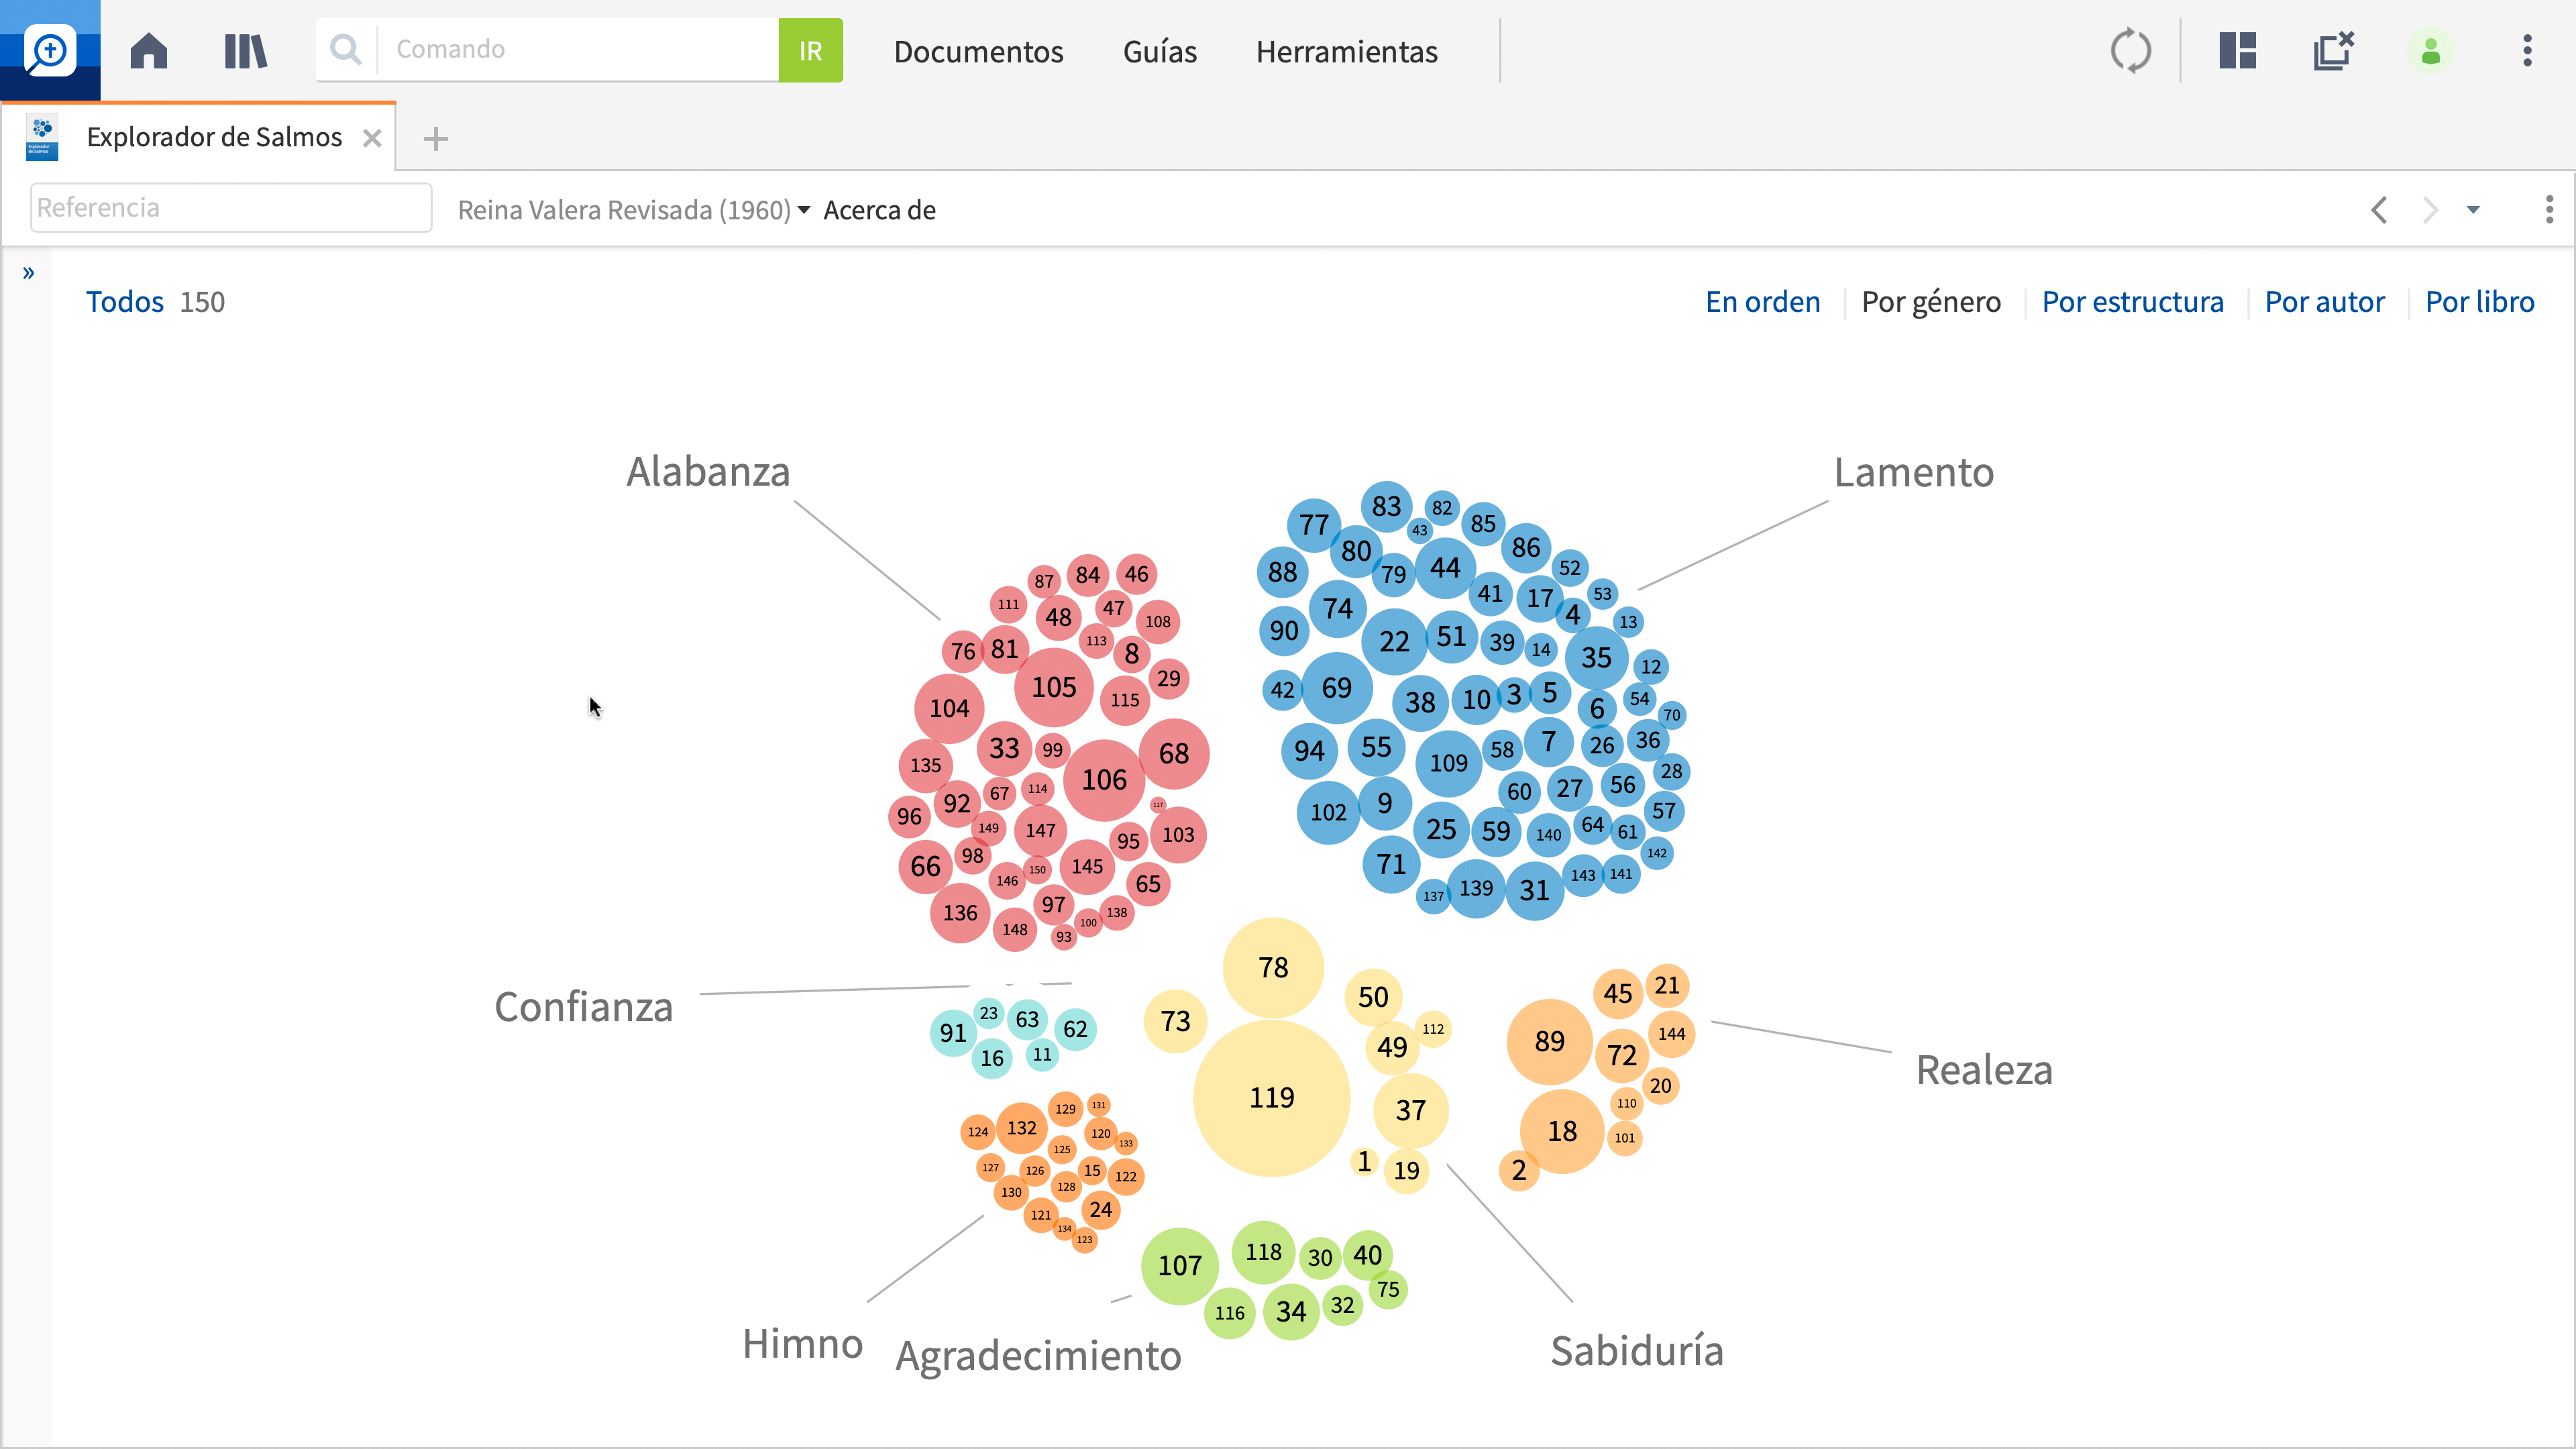Go back with the history arrow
Image resolution: width=2576 pixels, height=1449 pixels.
point(2380,210)
